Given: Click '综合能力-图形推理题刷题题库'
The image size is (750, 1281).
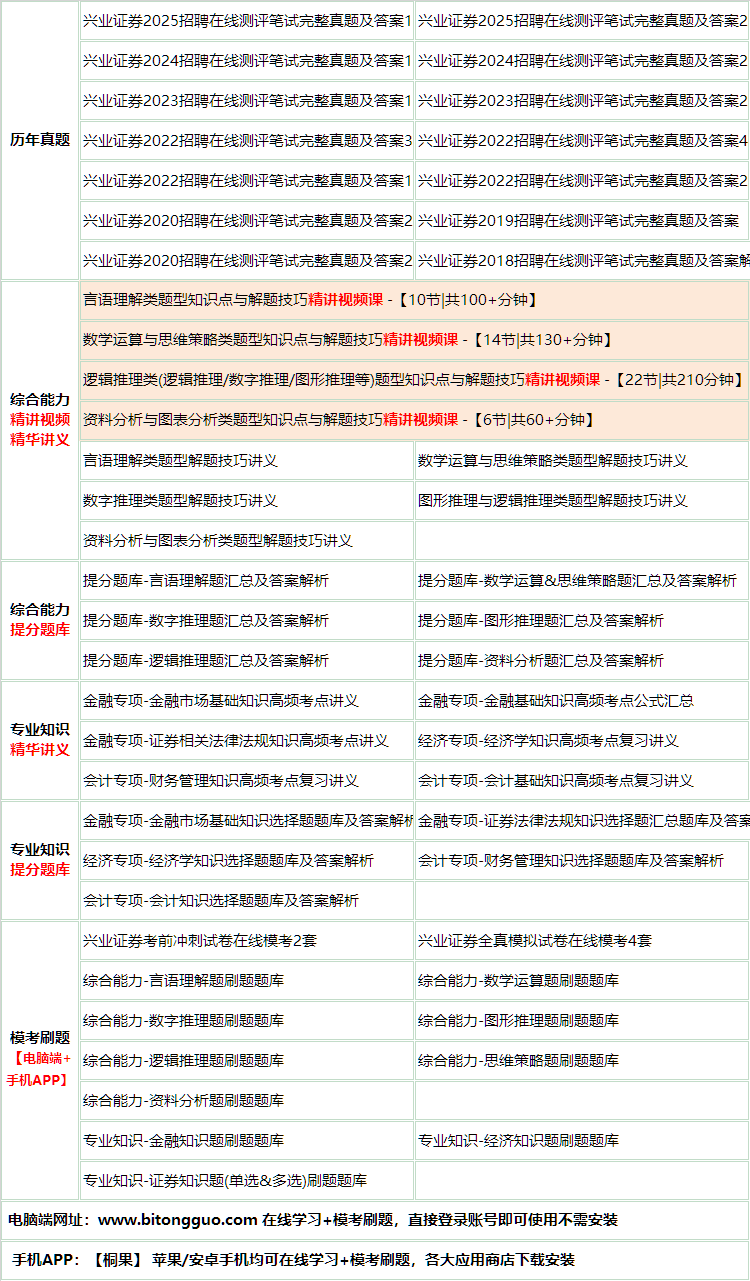Looking at the screenshot, I should (582, 1021).
